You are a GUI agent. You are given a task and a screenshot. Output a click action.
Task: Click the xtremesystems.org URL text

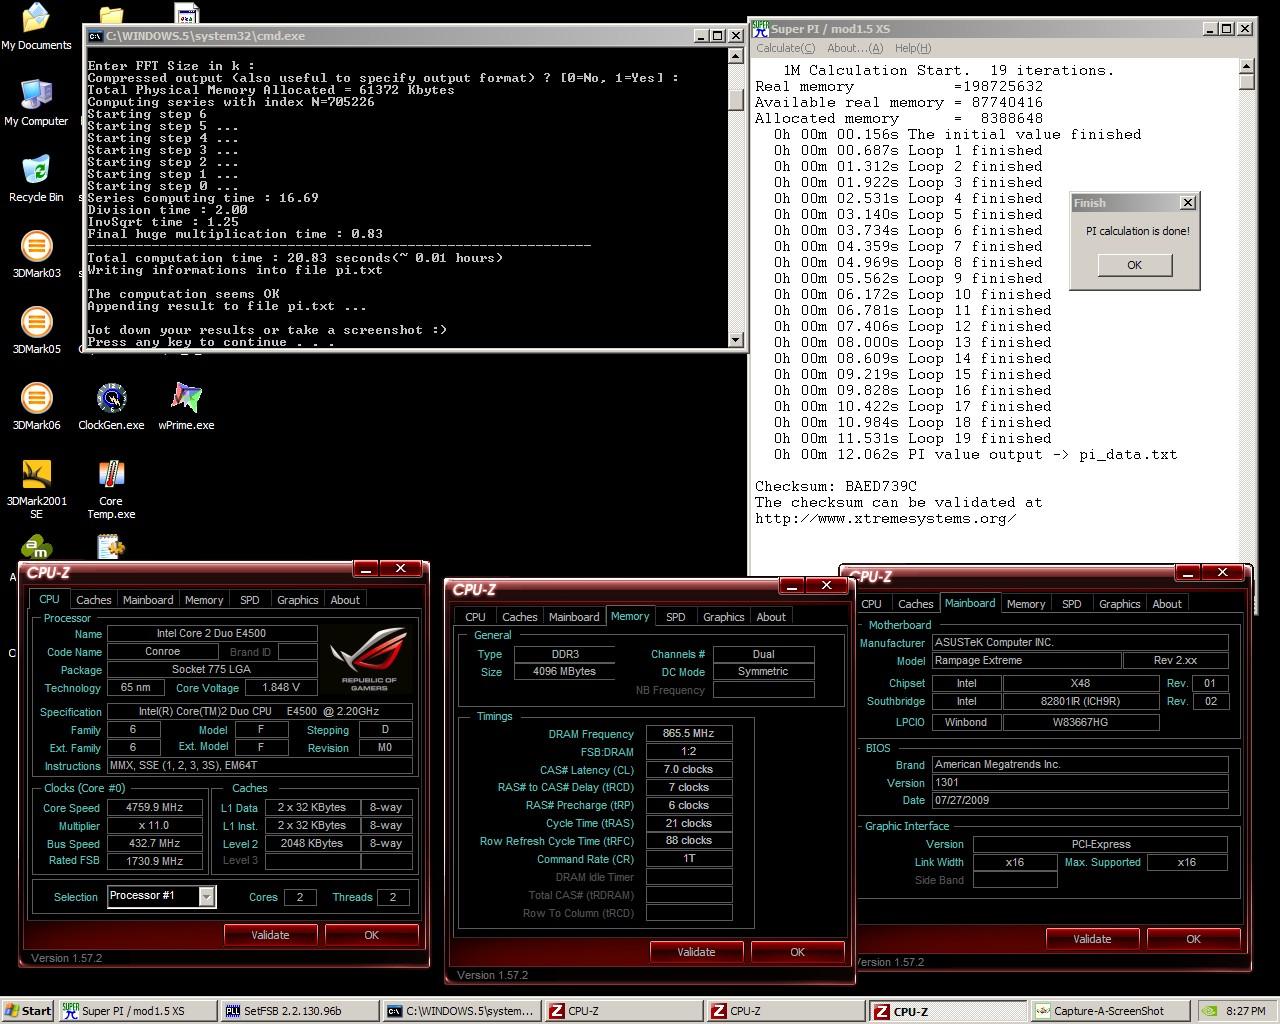coord(885,518)
